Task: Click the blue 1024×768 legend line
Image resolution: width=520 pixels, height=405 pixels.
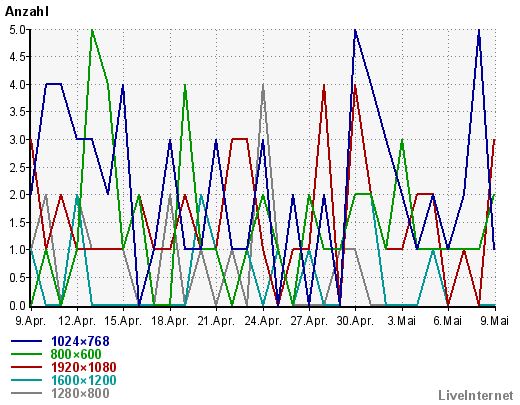Action: (x=27, y=341)
